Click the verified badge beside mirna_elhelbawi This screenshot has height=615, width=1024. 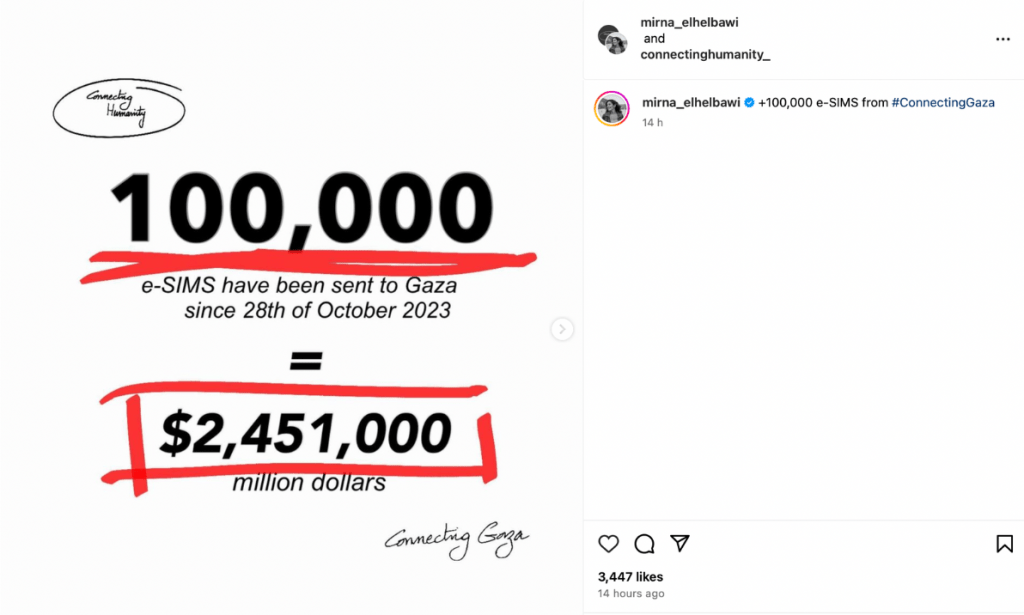click(x=749, y=103)
